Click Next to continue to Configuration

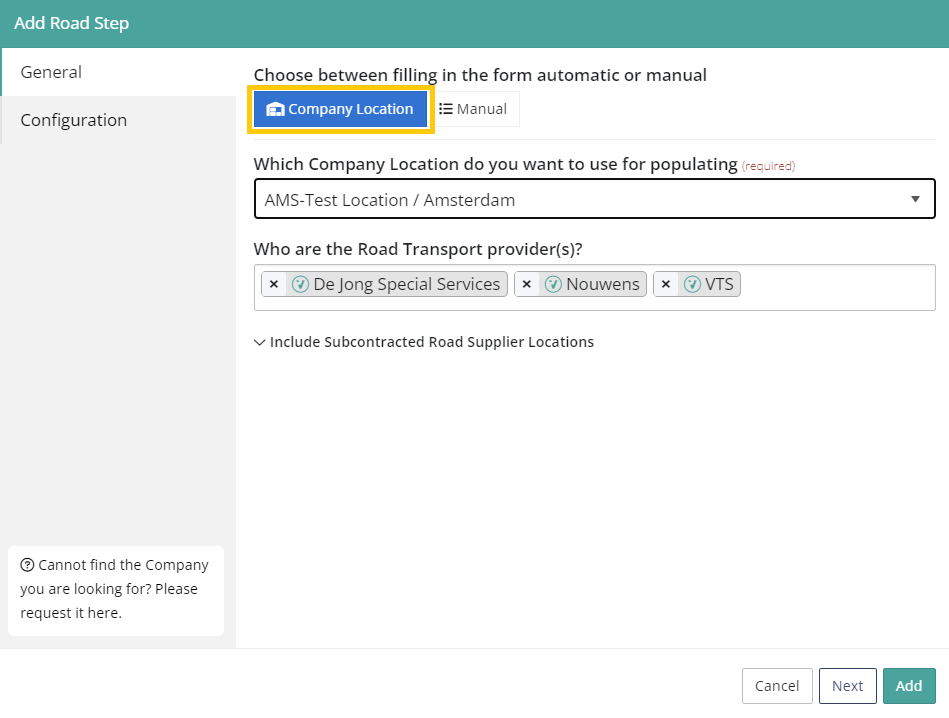[x=847, y=686]
